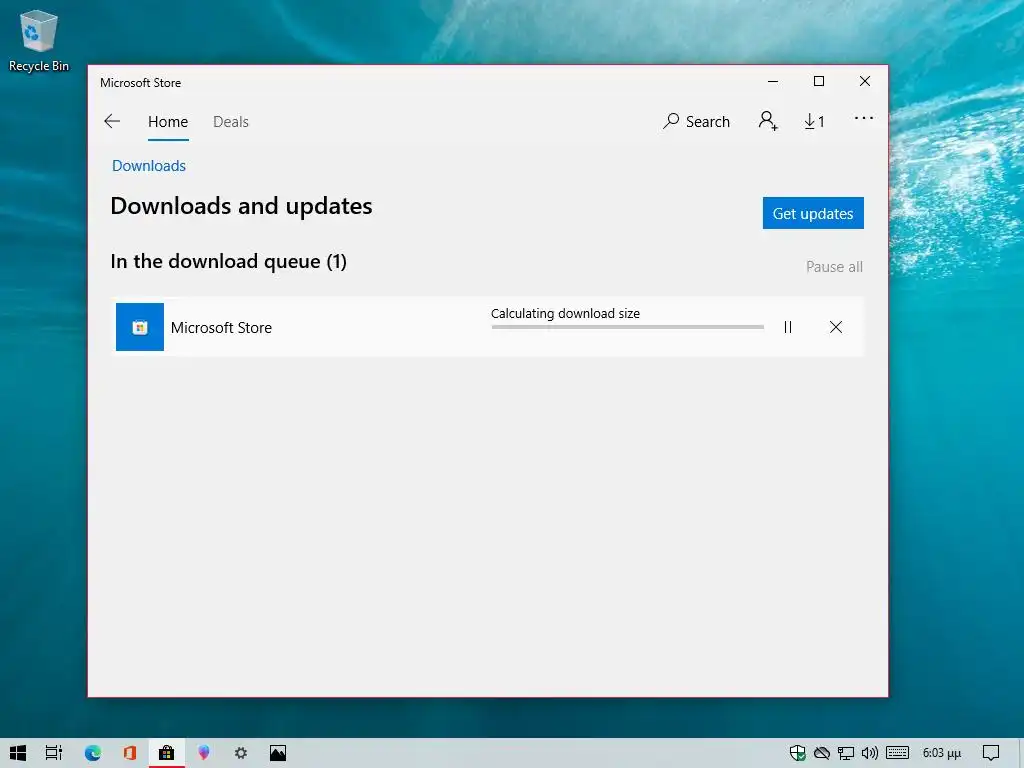Click the Microsoft Store app tile icon
The width and height of the screenshot is (1024, 768).
pos(140,327)
